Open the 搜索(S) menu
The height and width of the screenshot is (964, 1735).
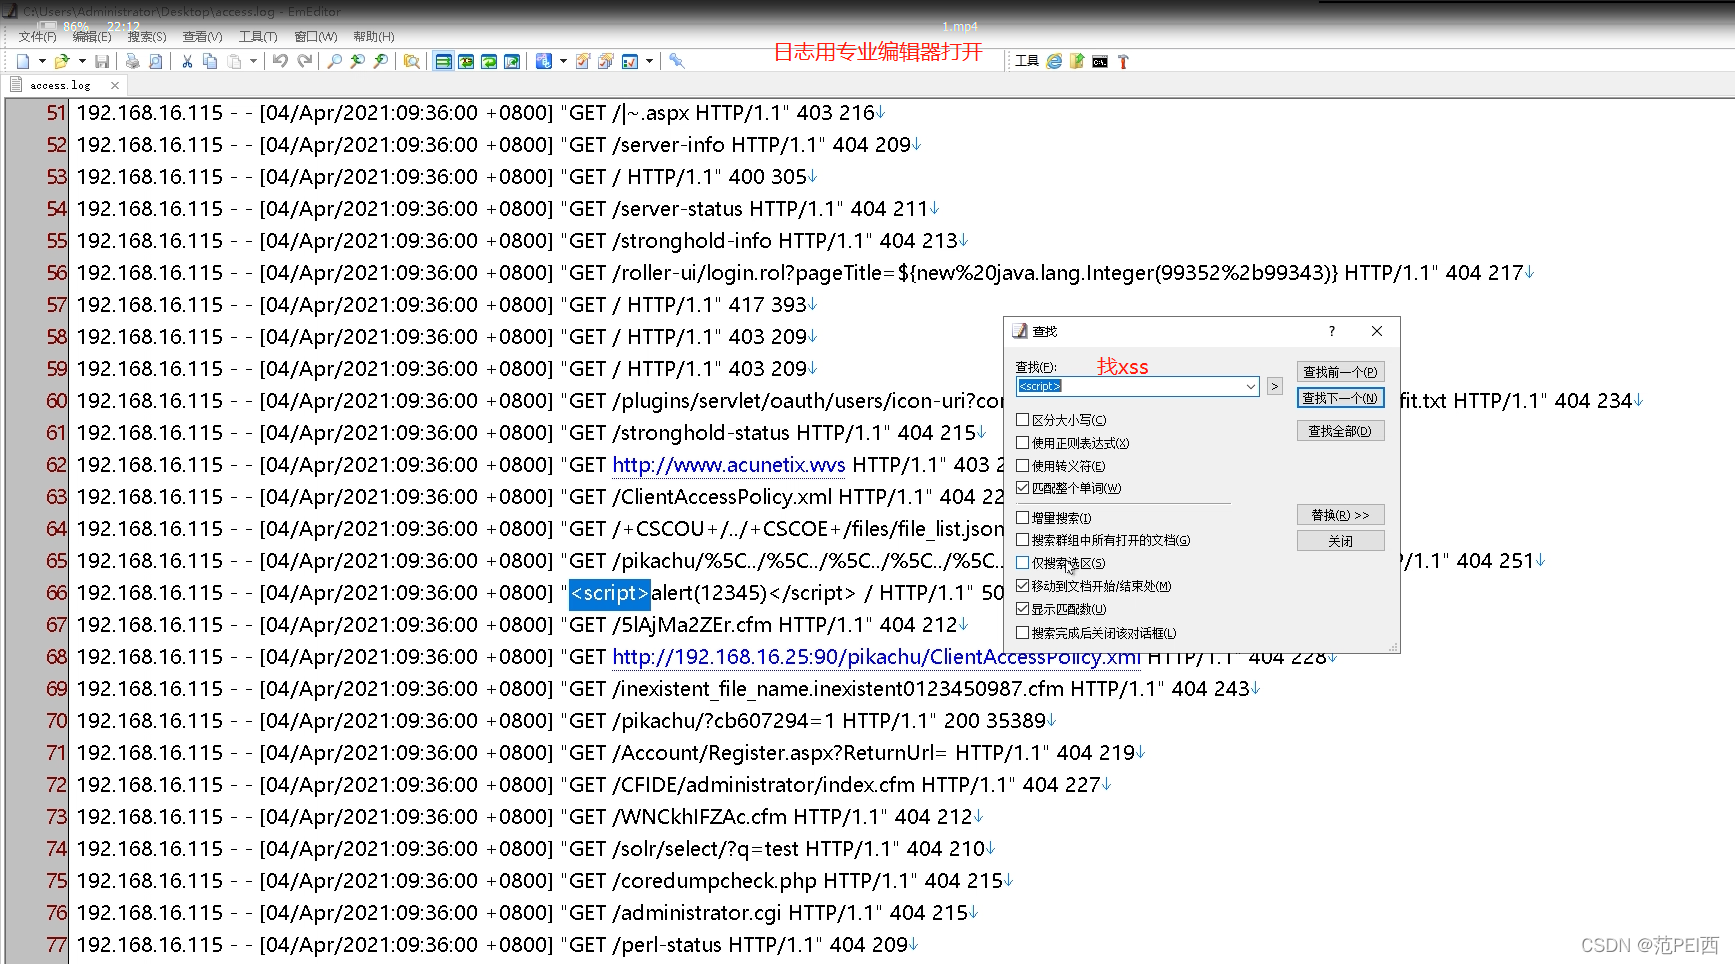[147, 37]
